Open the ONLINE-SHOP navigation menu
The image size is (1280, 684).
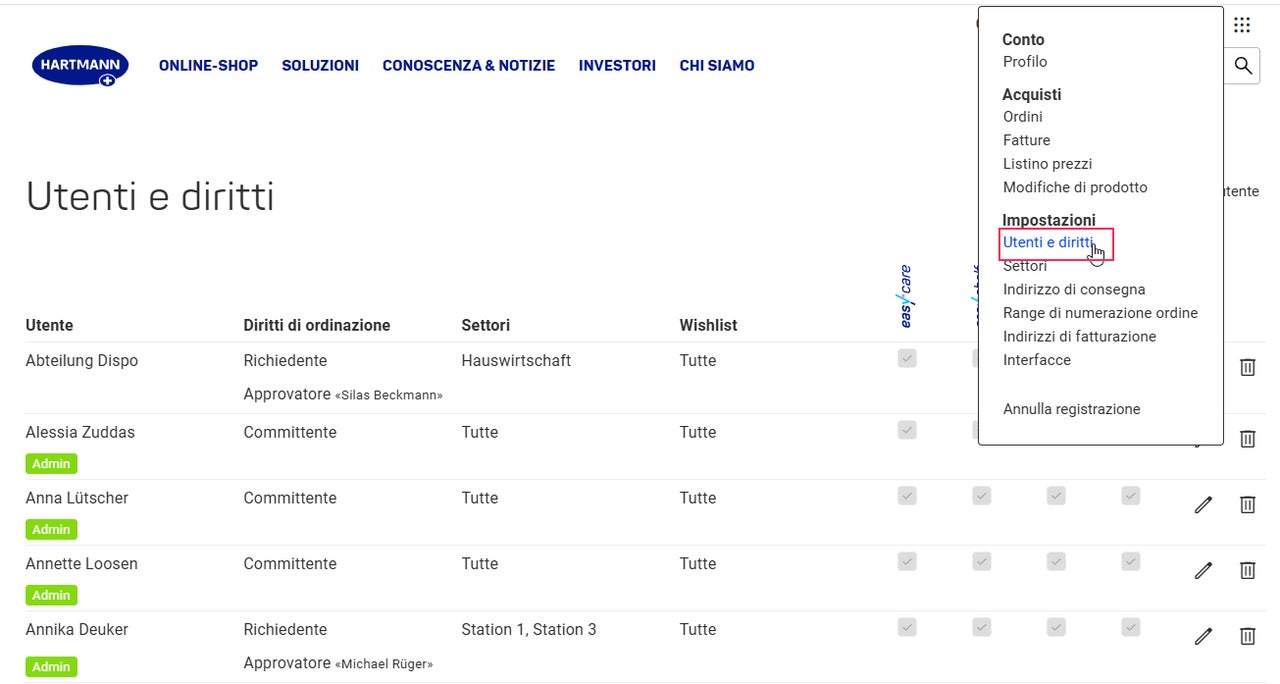click(x=208, y=66)
